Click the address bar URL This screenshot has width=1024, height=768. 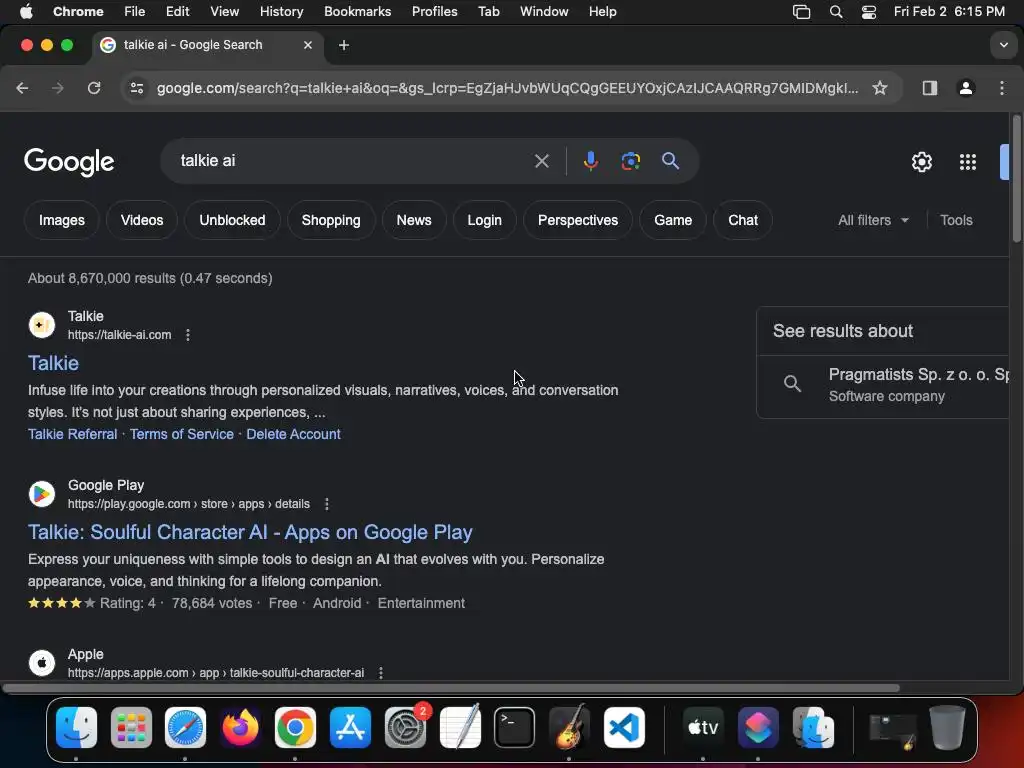coord(507,88)
